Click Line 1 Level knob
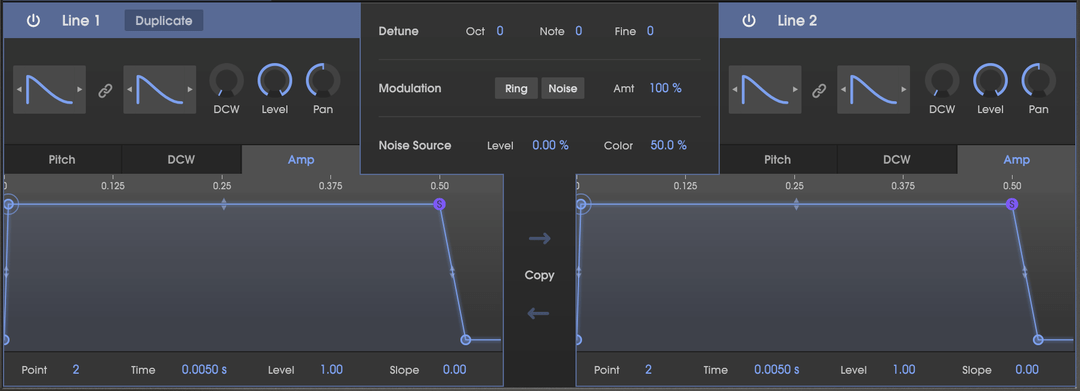The height and width of the screenshot is (391, 1080). (x=275, y=81)
